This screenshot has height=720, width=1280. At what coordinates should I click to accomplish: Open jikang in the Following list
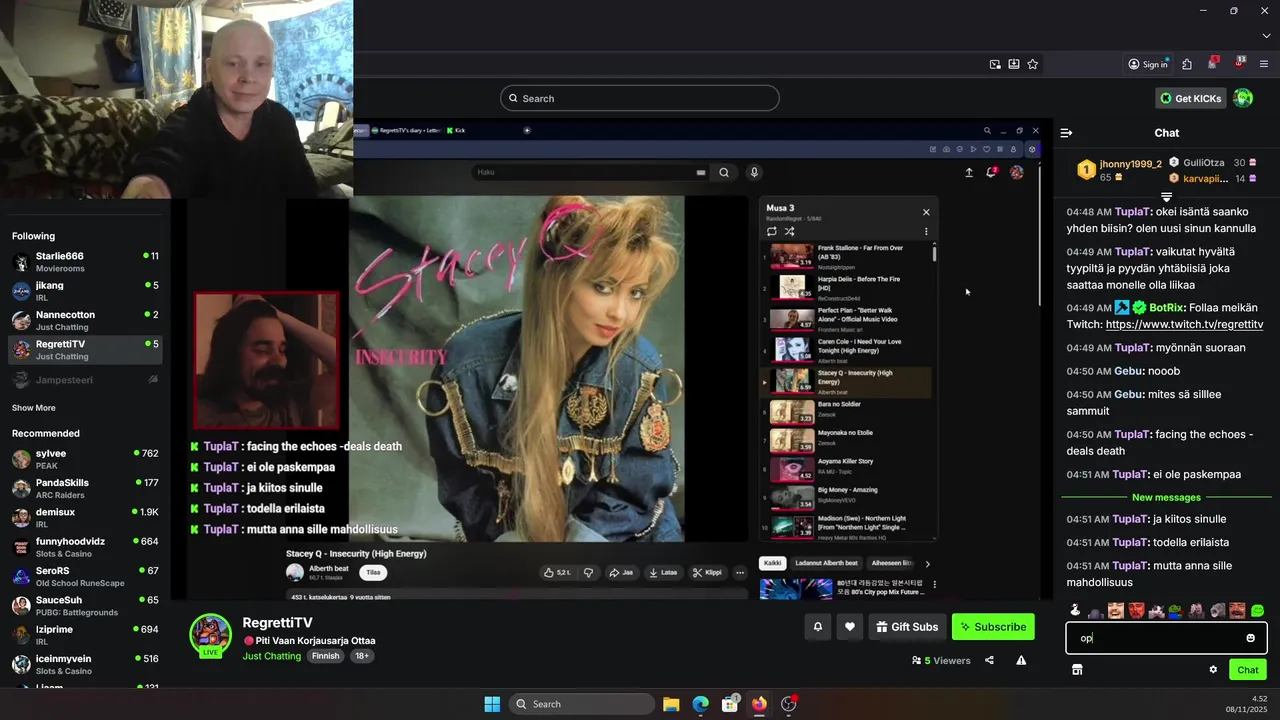pos(84,291)
